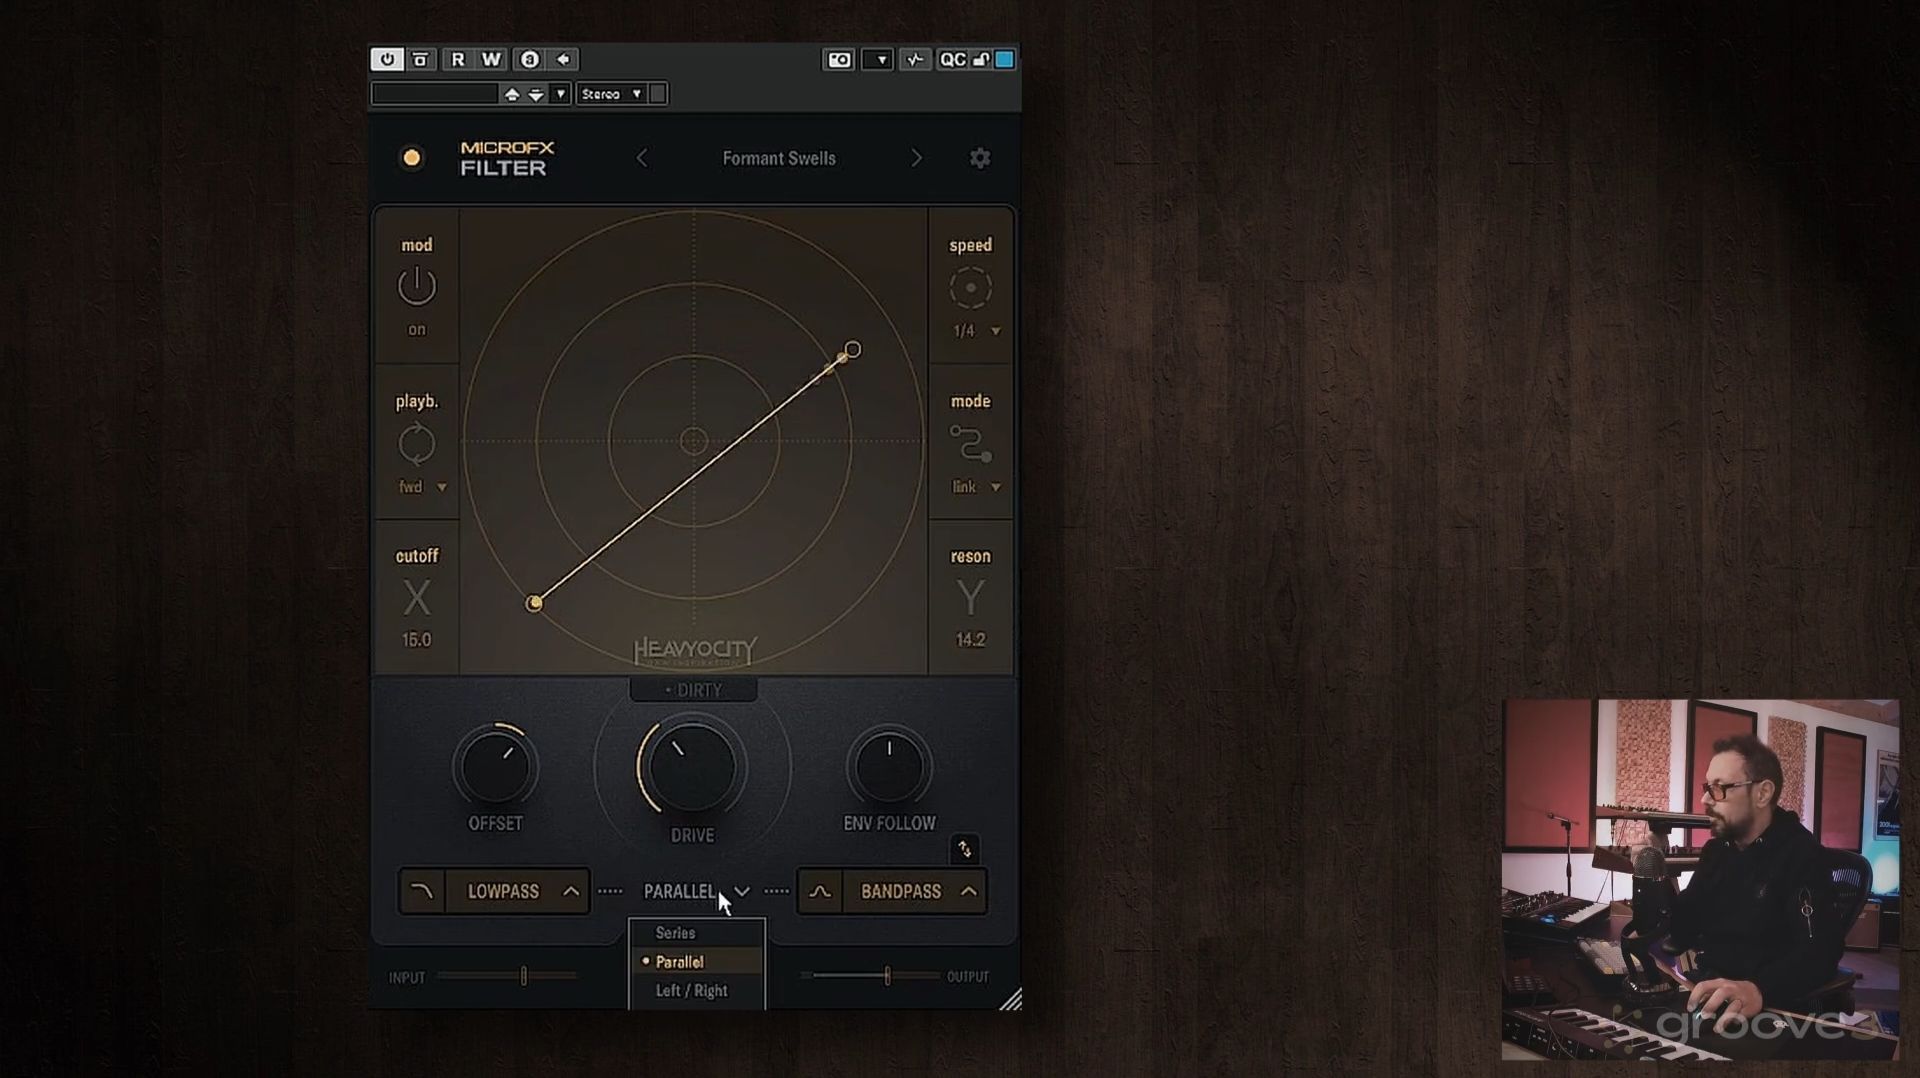Click the speed dial icon

[970, 288]
